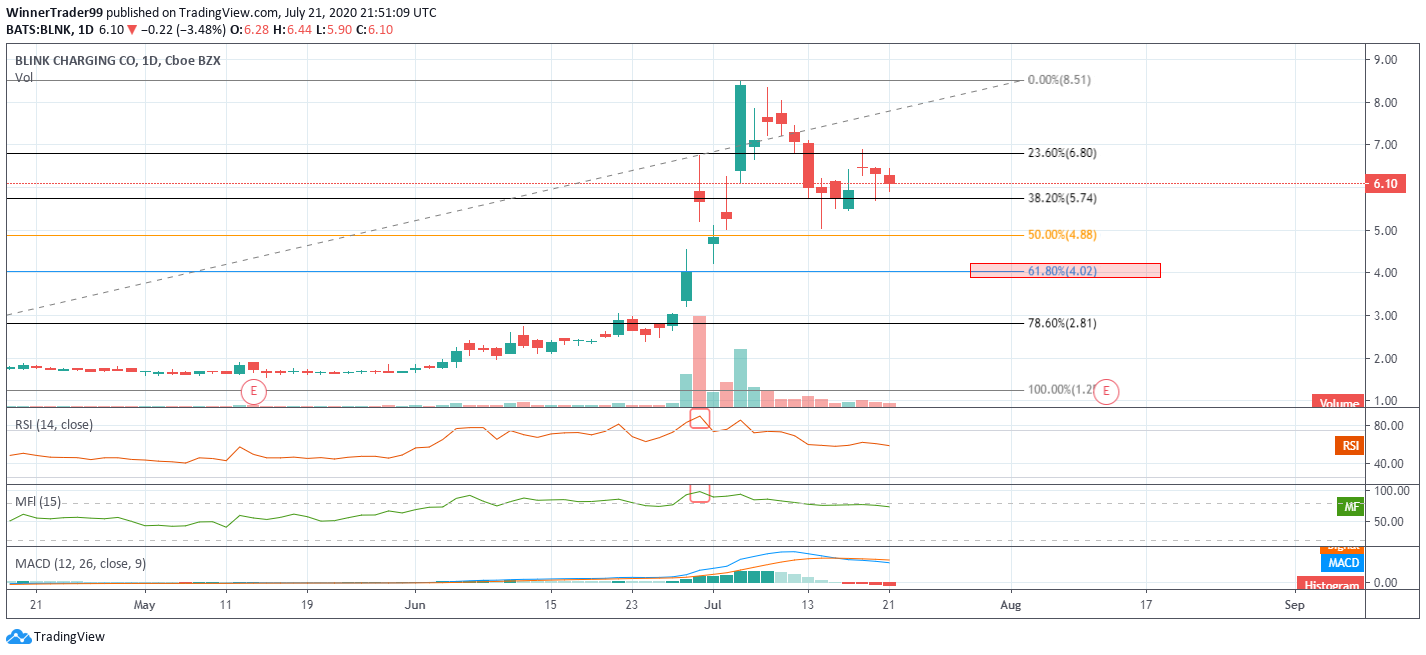
Task: Click the Jul label on date axis
Action: pos(713,605)
